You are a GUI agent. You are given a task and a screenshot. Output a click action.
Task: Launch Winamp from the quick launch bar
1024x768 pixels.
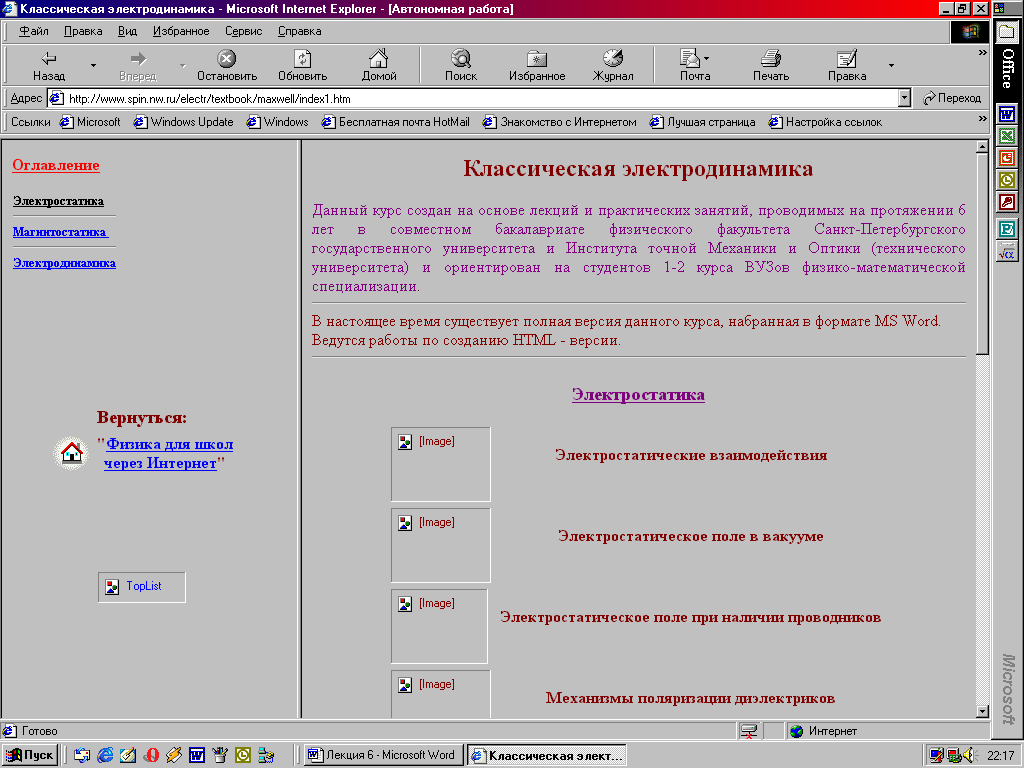(x=174, y=755)
